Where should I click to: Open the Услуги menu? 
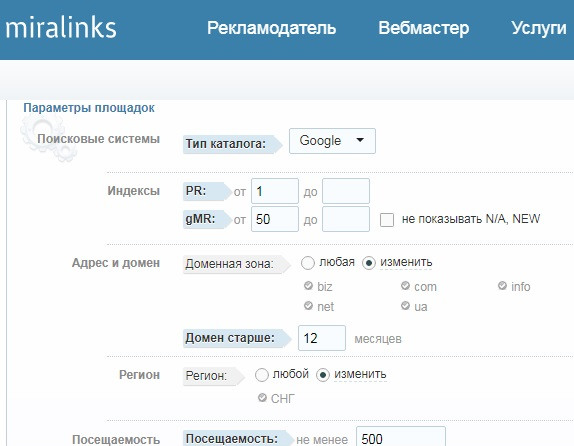coord(538,28)
